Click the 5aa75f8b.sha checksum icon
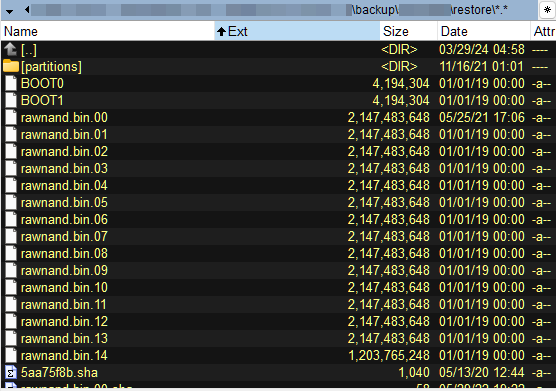Viewport: 556px width, 391px height. 11,373
